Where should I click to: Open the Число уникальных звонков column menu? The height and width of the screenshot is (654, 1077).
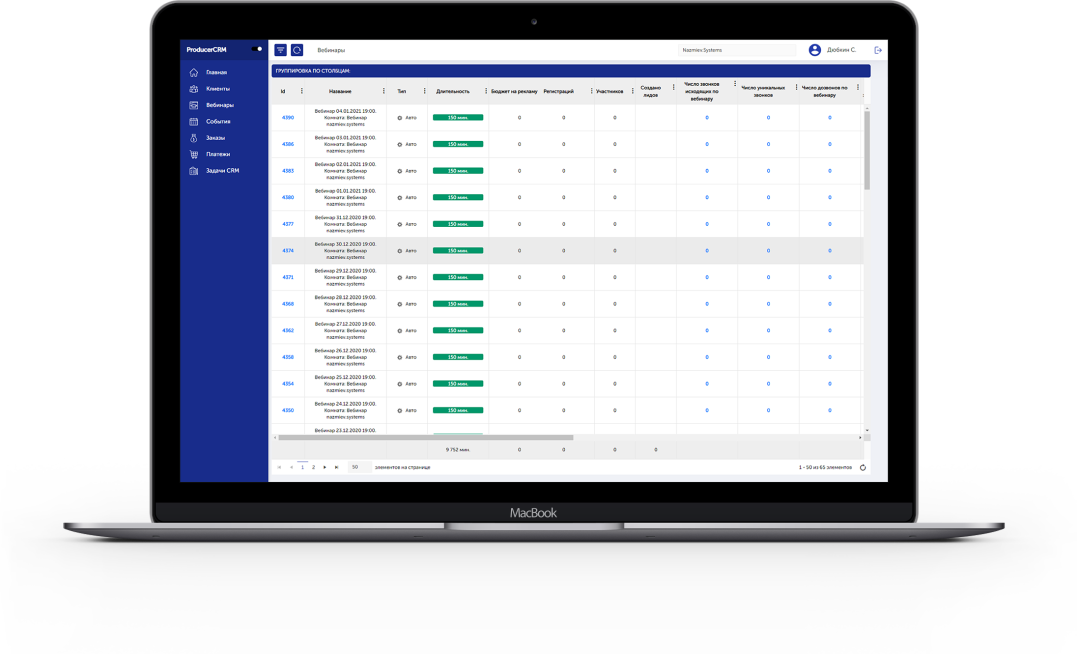pos(796,87)
